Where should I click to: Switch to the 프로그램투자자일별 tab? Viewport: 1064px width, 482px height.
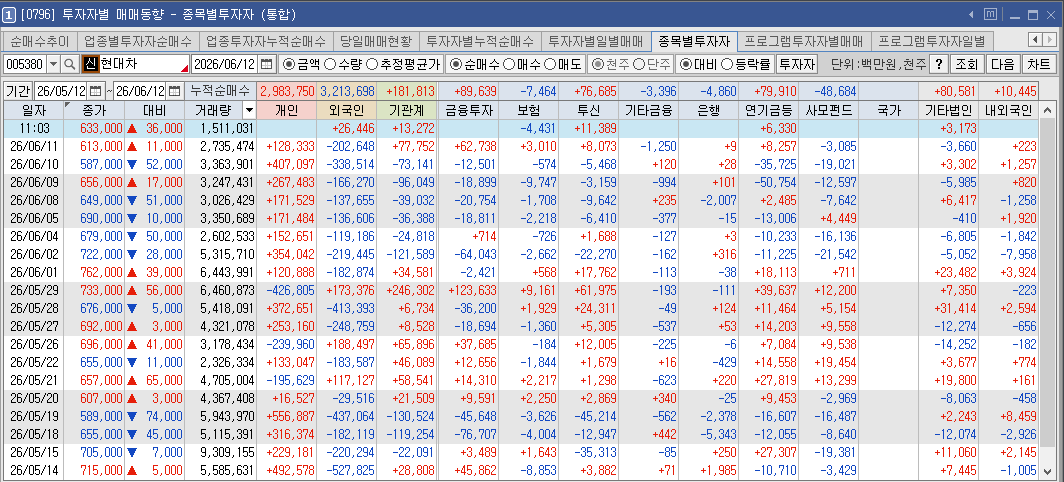click(931, 41)
